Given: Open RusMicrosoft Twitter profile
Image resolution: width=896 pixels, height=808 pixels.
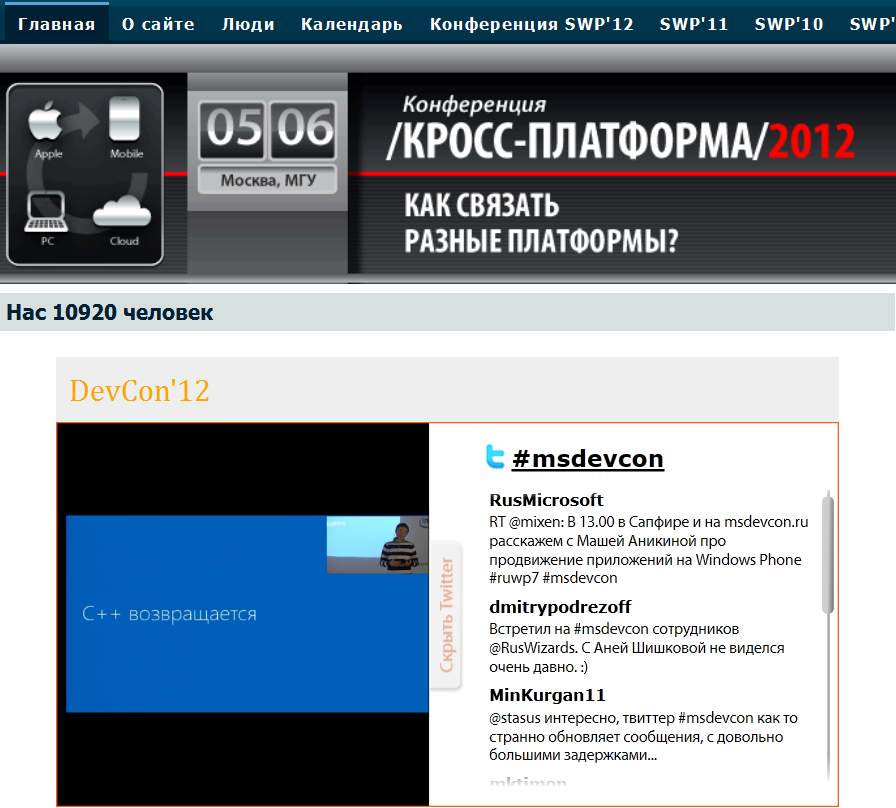Looking at the screenshot, I should (x=546, y=500).
